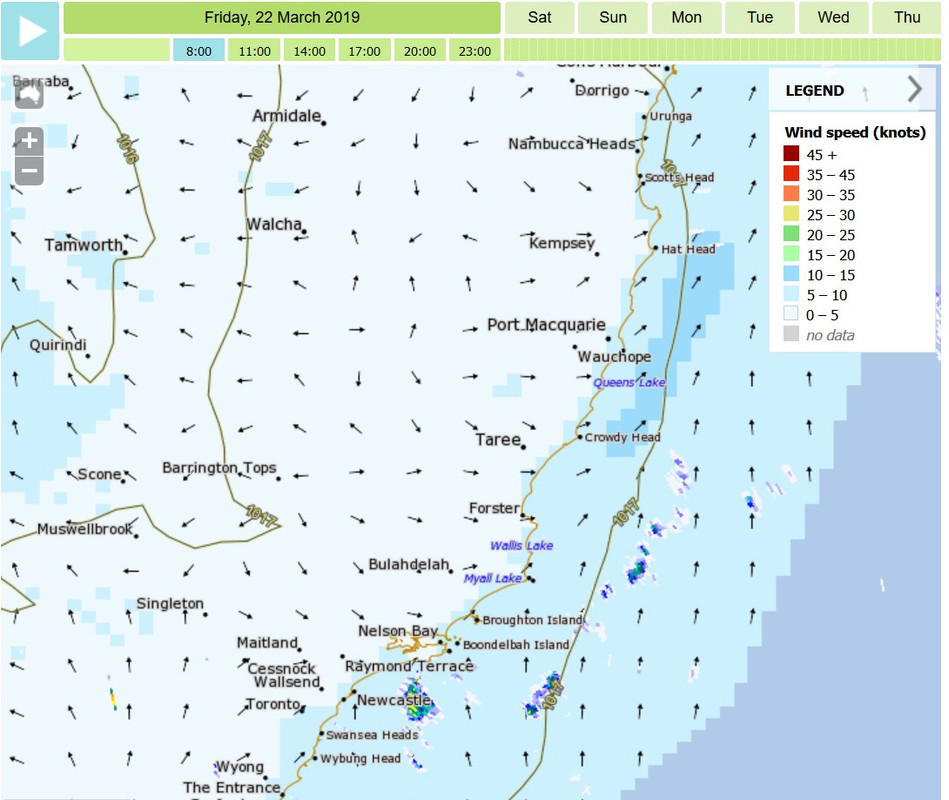Viewport: 949px width, 800px height.
Task: Zoom in the map with plus button
Action: pos(29,141)
